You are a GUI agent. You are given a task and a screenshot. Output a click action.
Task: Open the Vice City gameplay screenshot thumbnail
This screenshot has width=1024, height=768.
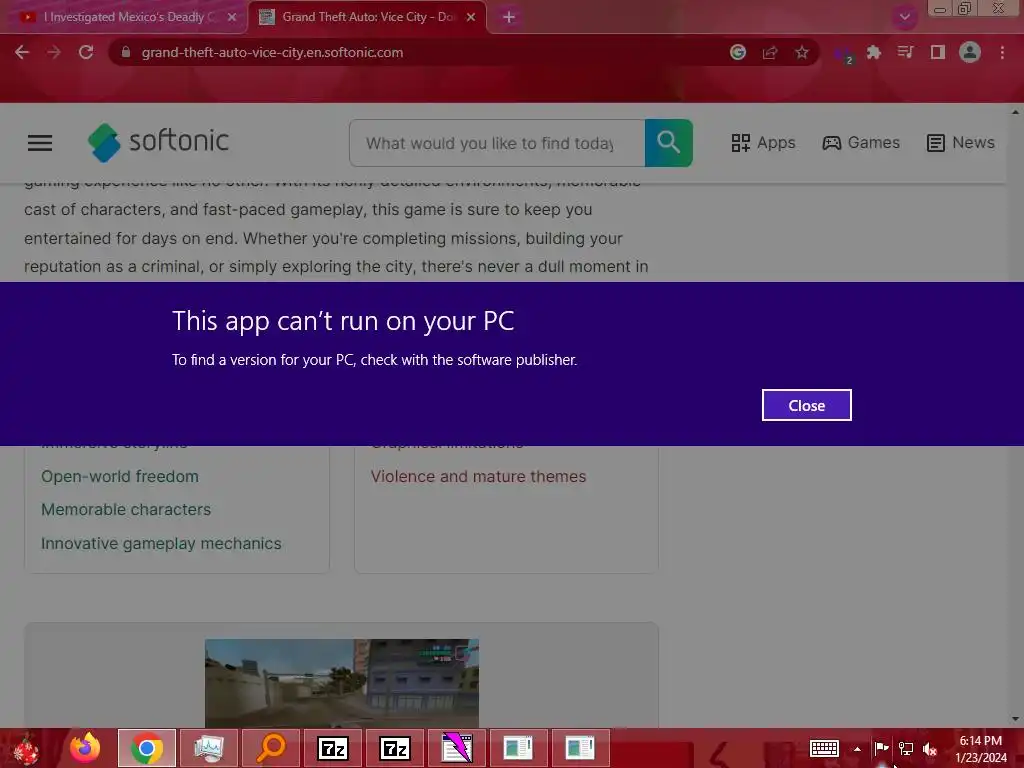pos(342,683)
